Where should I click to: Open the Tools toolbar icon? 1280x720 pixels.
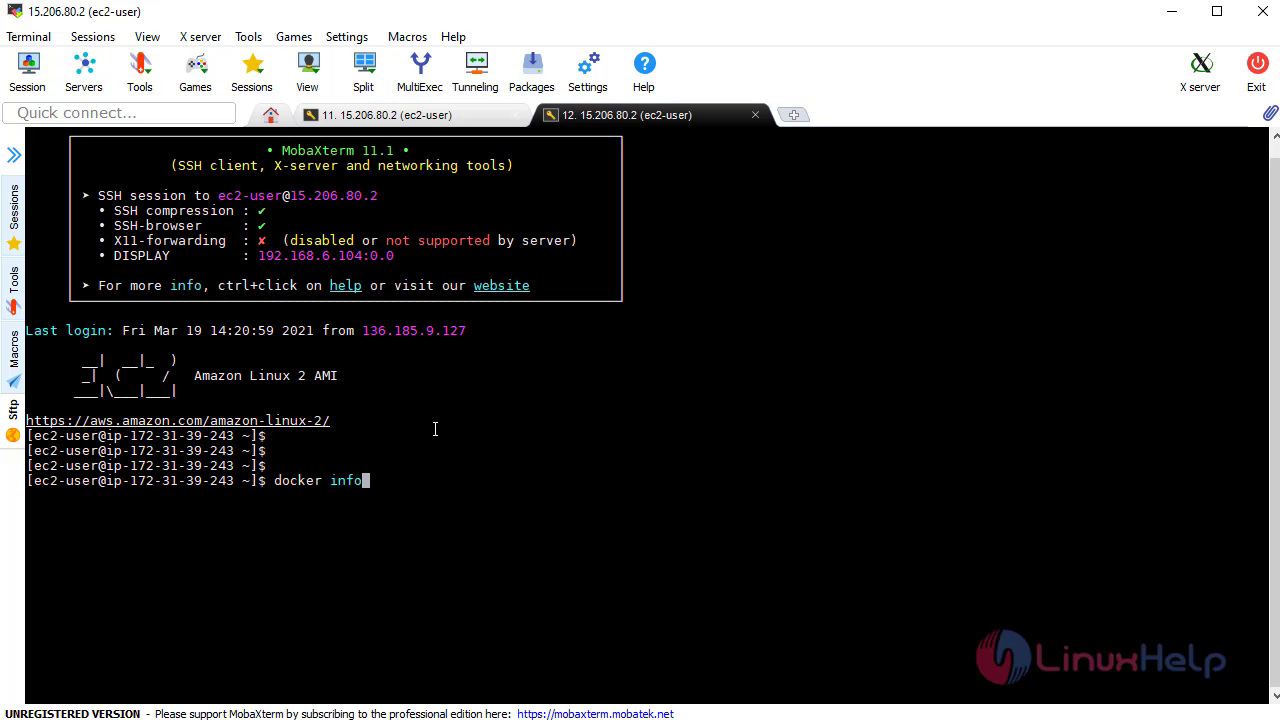[x=140, y=72]
